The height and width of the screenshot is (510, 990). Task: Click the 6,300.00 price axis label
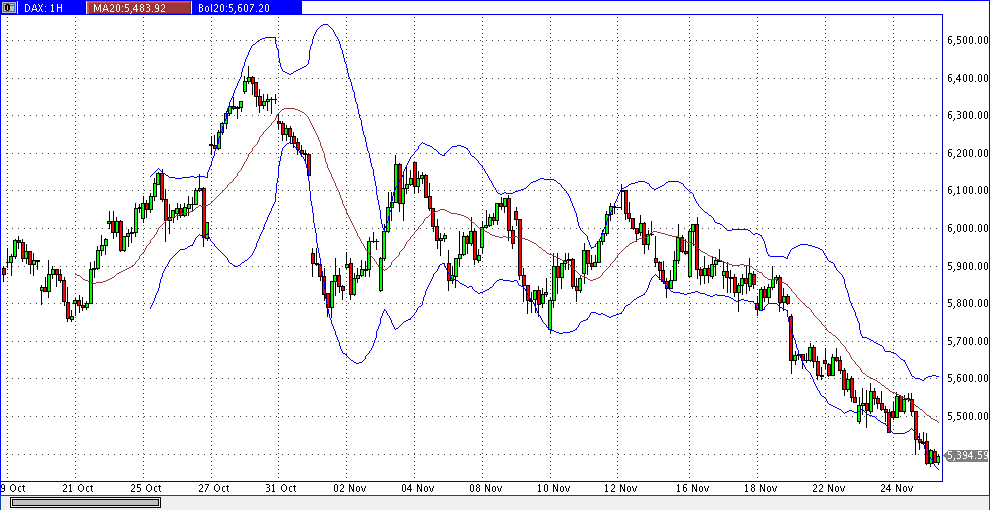click(967, 116)
